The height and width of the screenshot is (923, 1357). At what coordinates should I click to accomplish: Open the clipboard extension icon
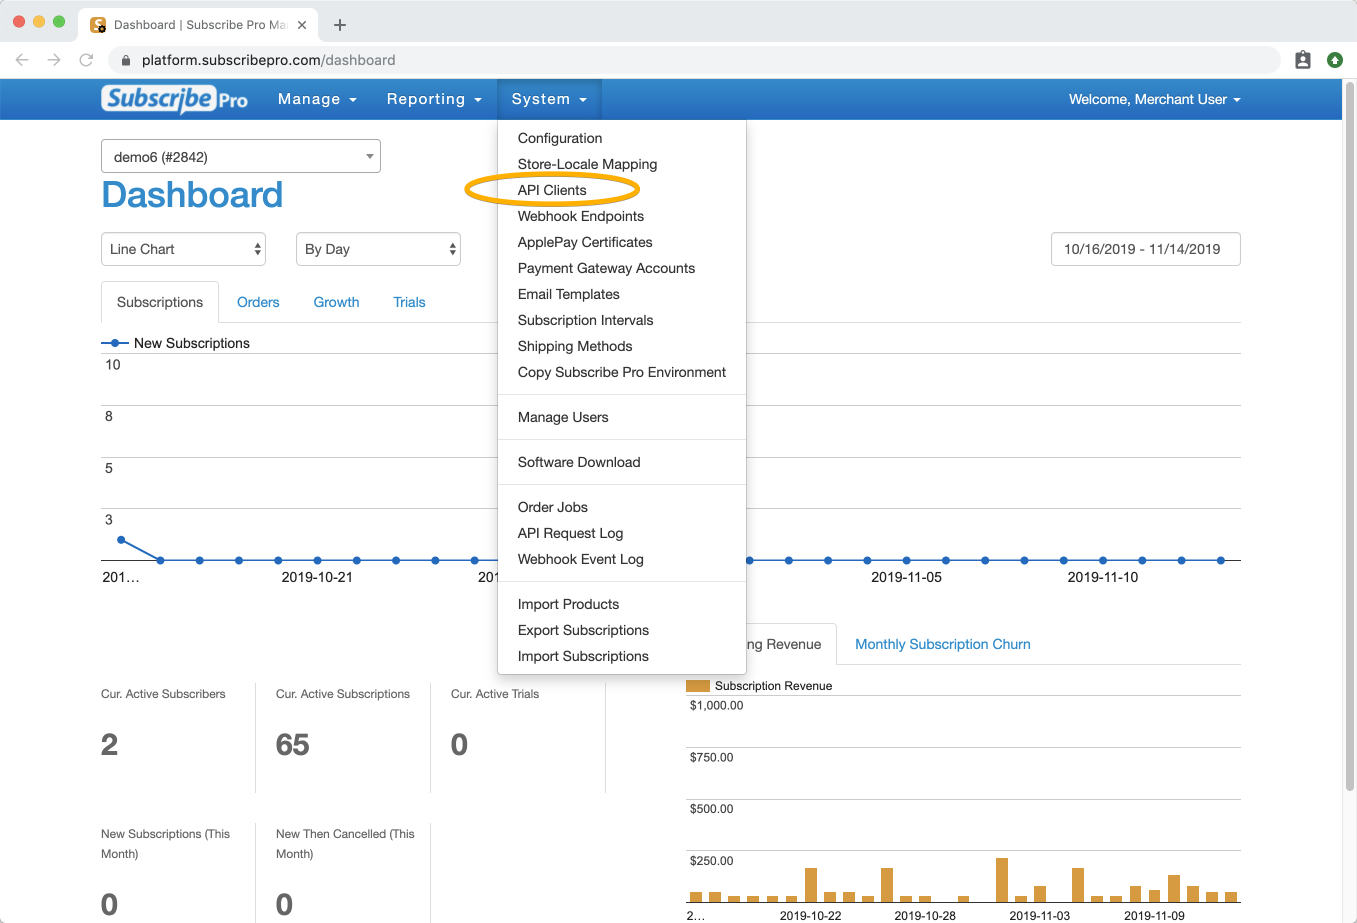1303,60
